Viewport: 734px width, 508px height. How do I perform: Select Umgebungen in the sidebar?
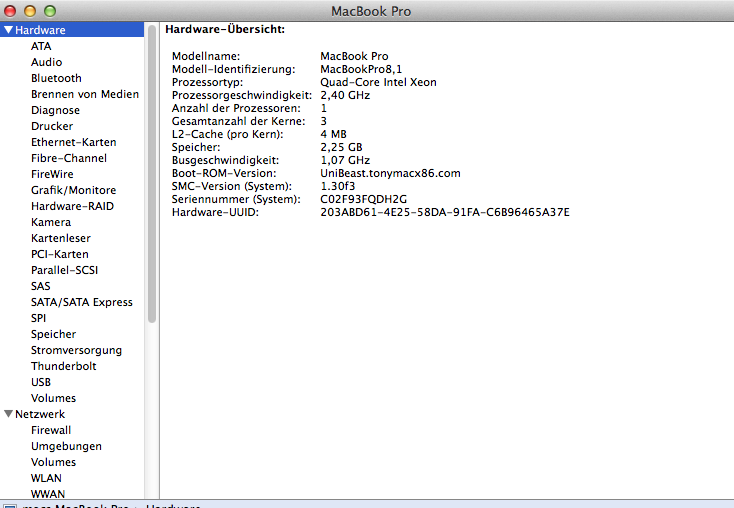point(66,446)
